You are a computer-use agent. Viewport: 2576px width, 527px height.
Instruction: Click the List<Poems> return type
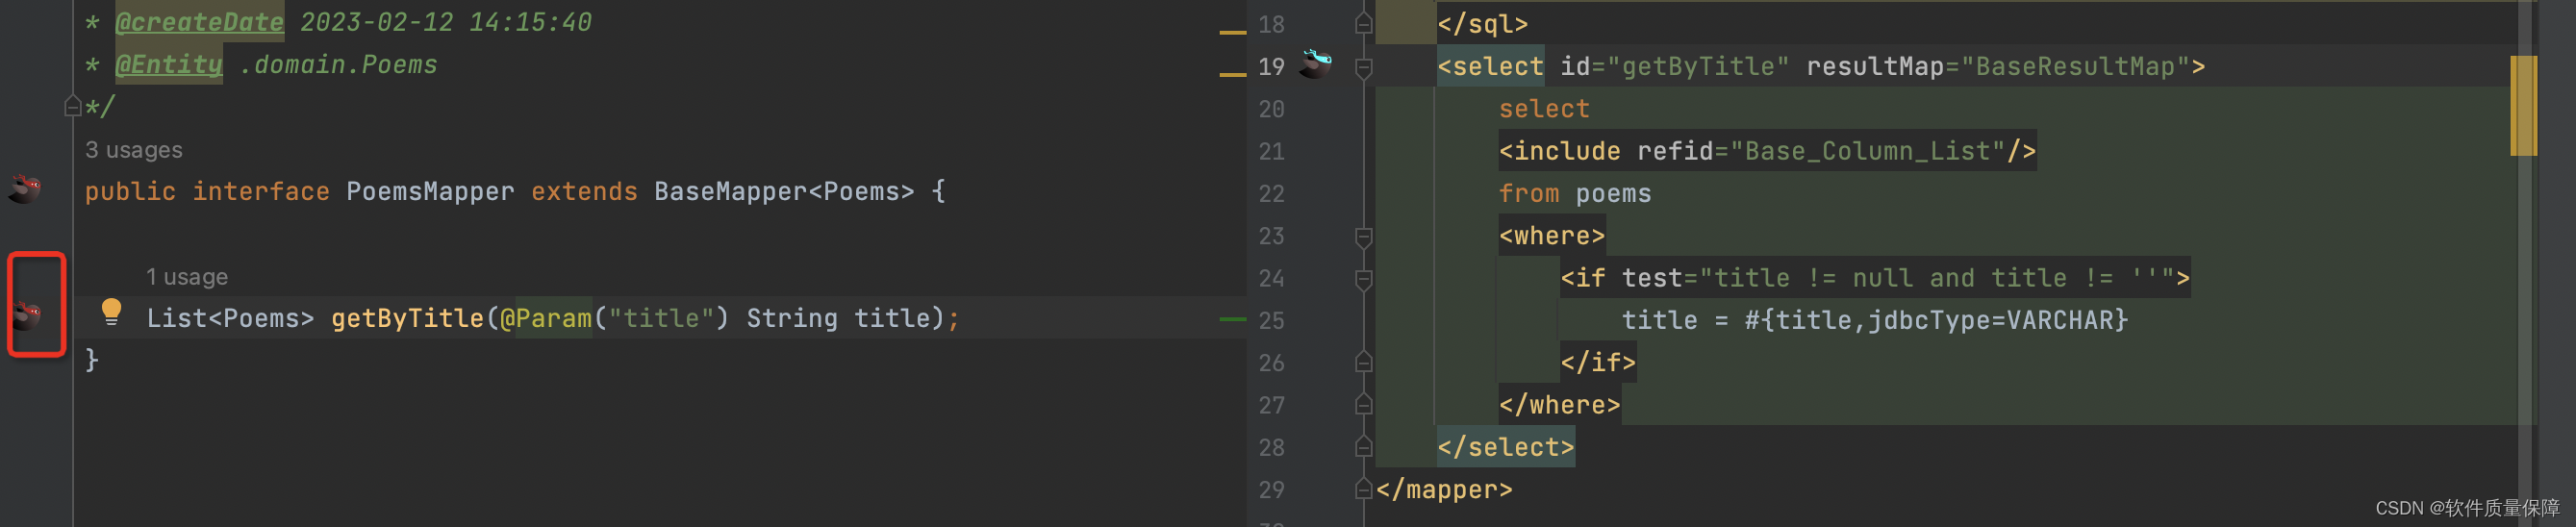[x=230, y=318]
